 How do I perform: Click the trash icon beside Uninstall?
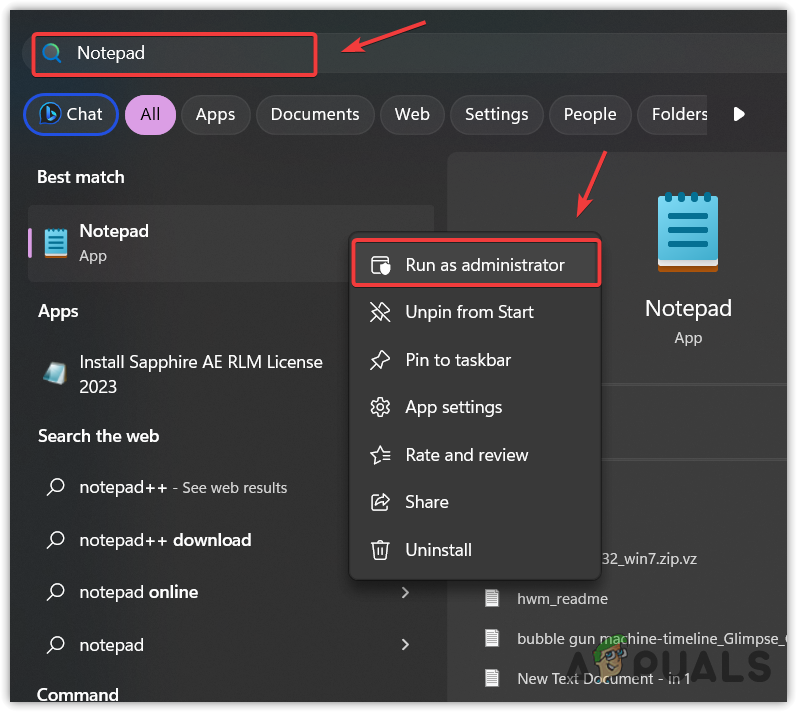(380, 550)
